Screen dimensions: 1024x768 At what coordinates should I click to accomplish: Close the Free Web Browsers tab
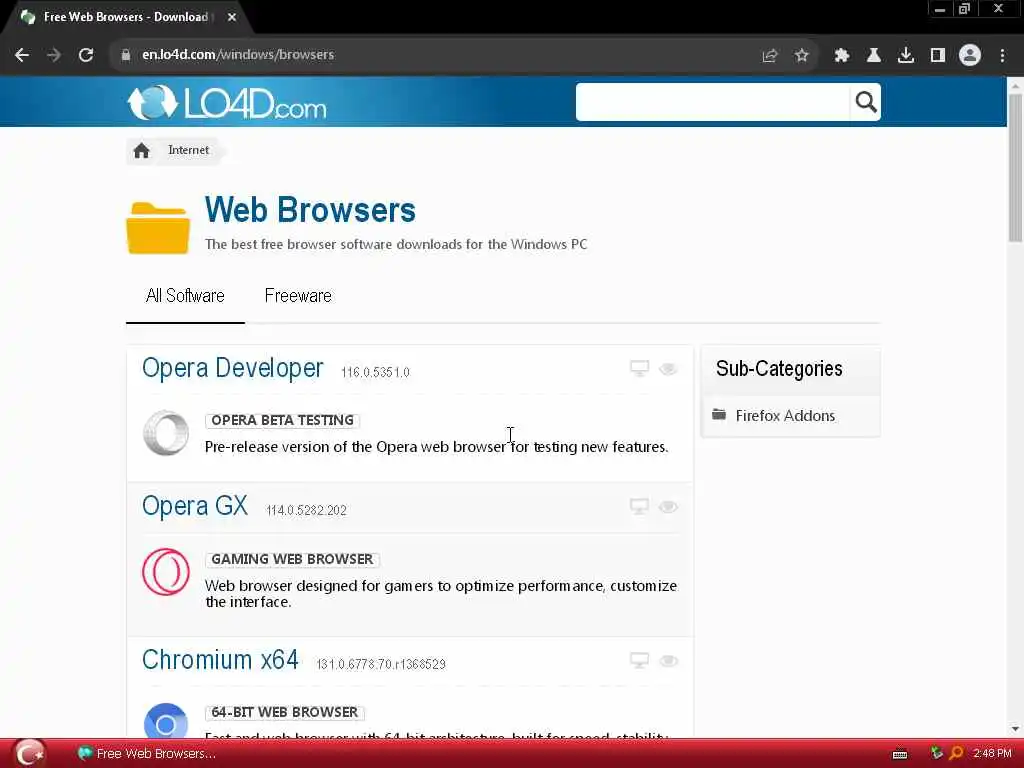click(232, 18)
